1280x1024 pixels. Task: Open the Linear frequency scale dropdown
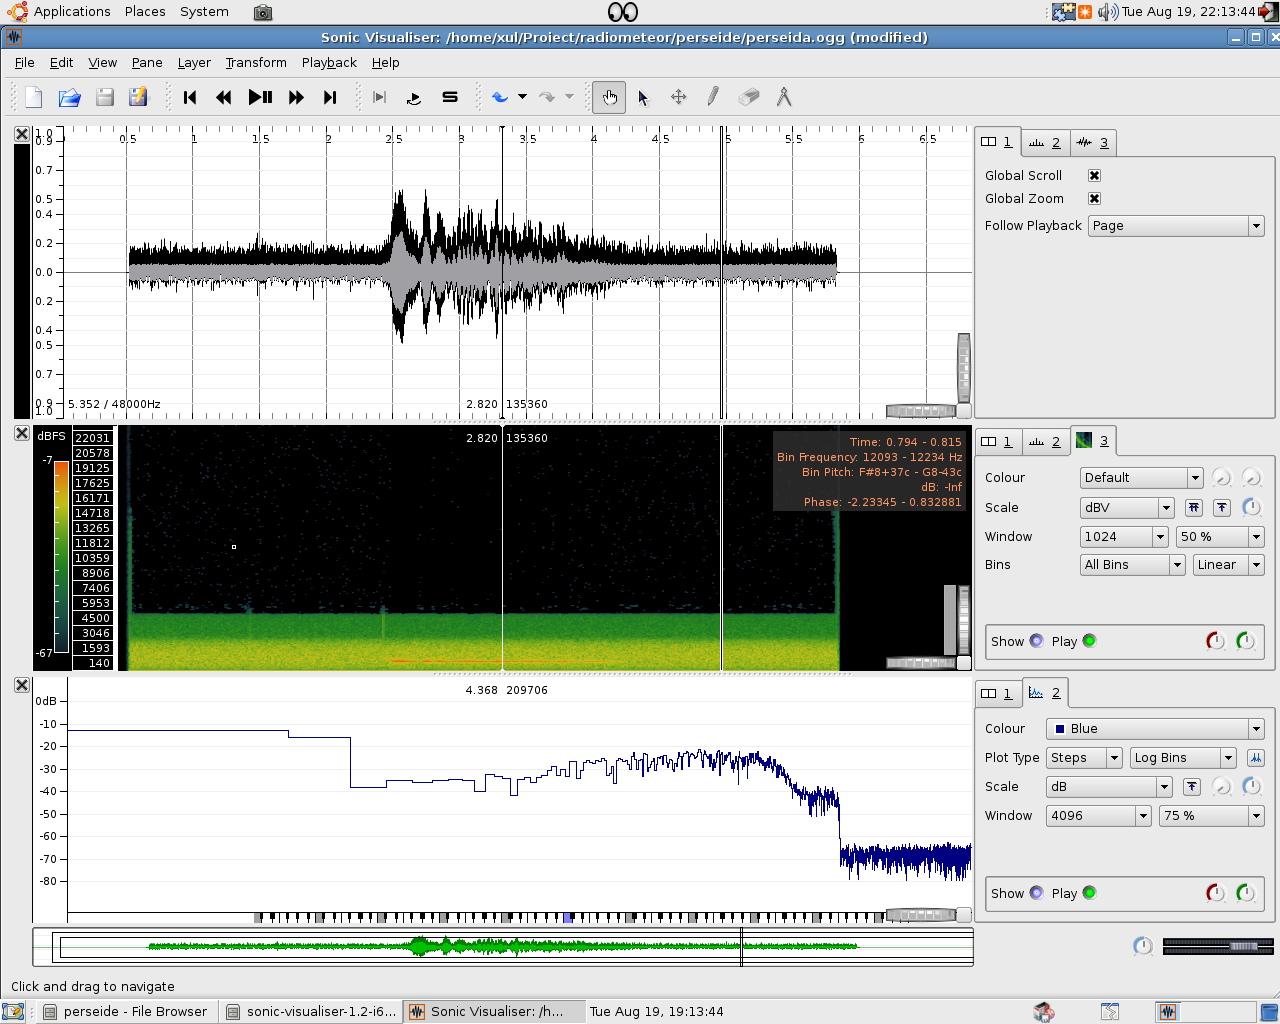[x=1229, y=565]
